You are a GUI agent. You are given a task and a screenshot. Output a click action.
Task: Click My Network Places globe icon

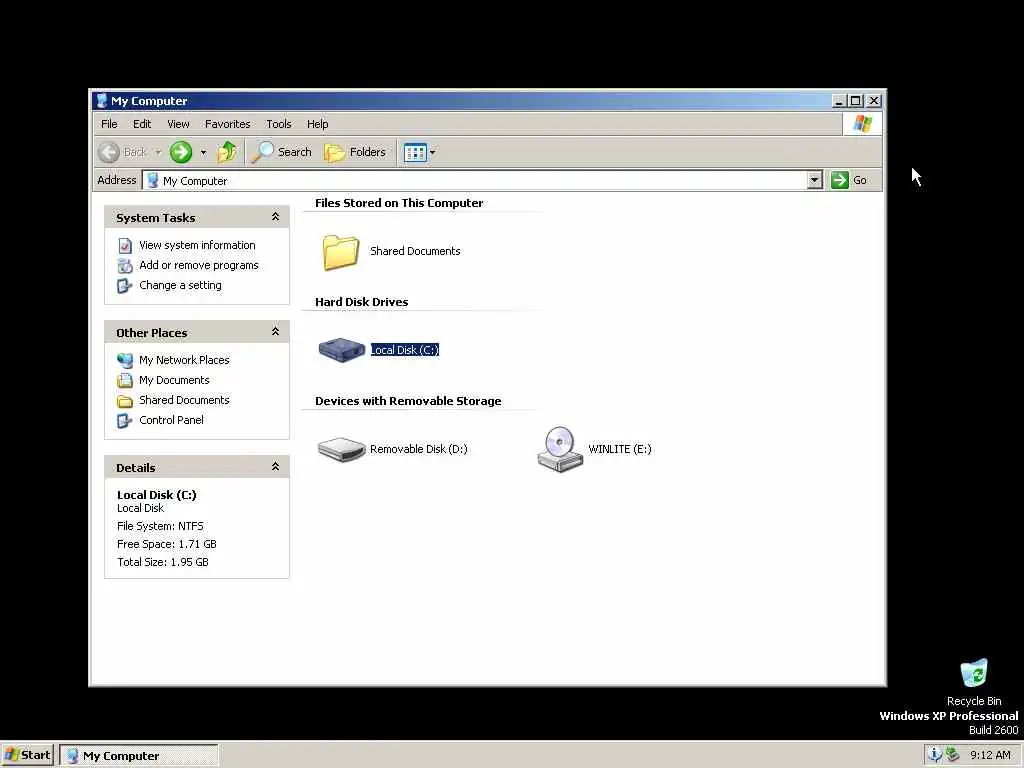[x=125, y=360]
